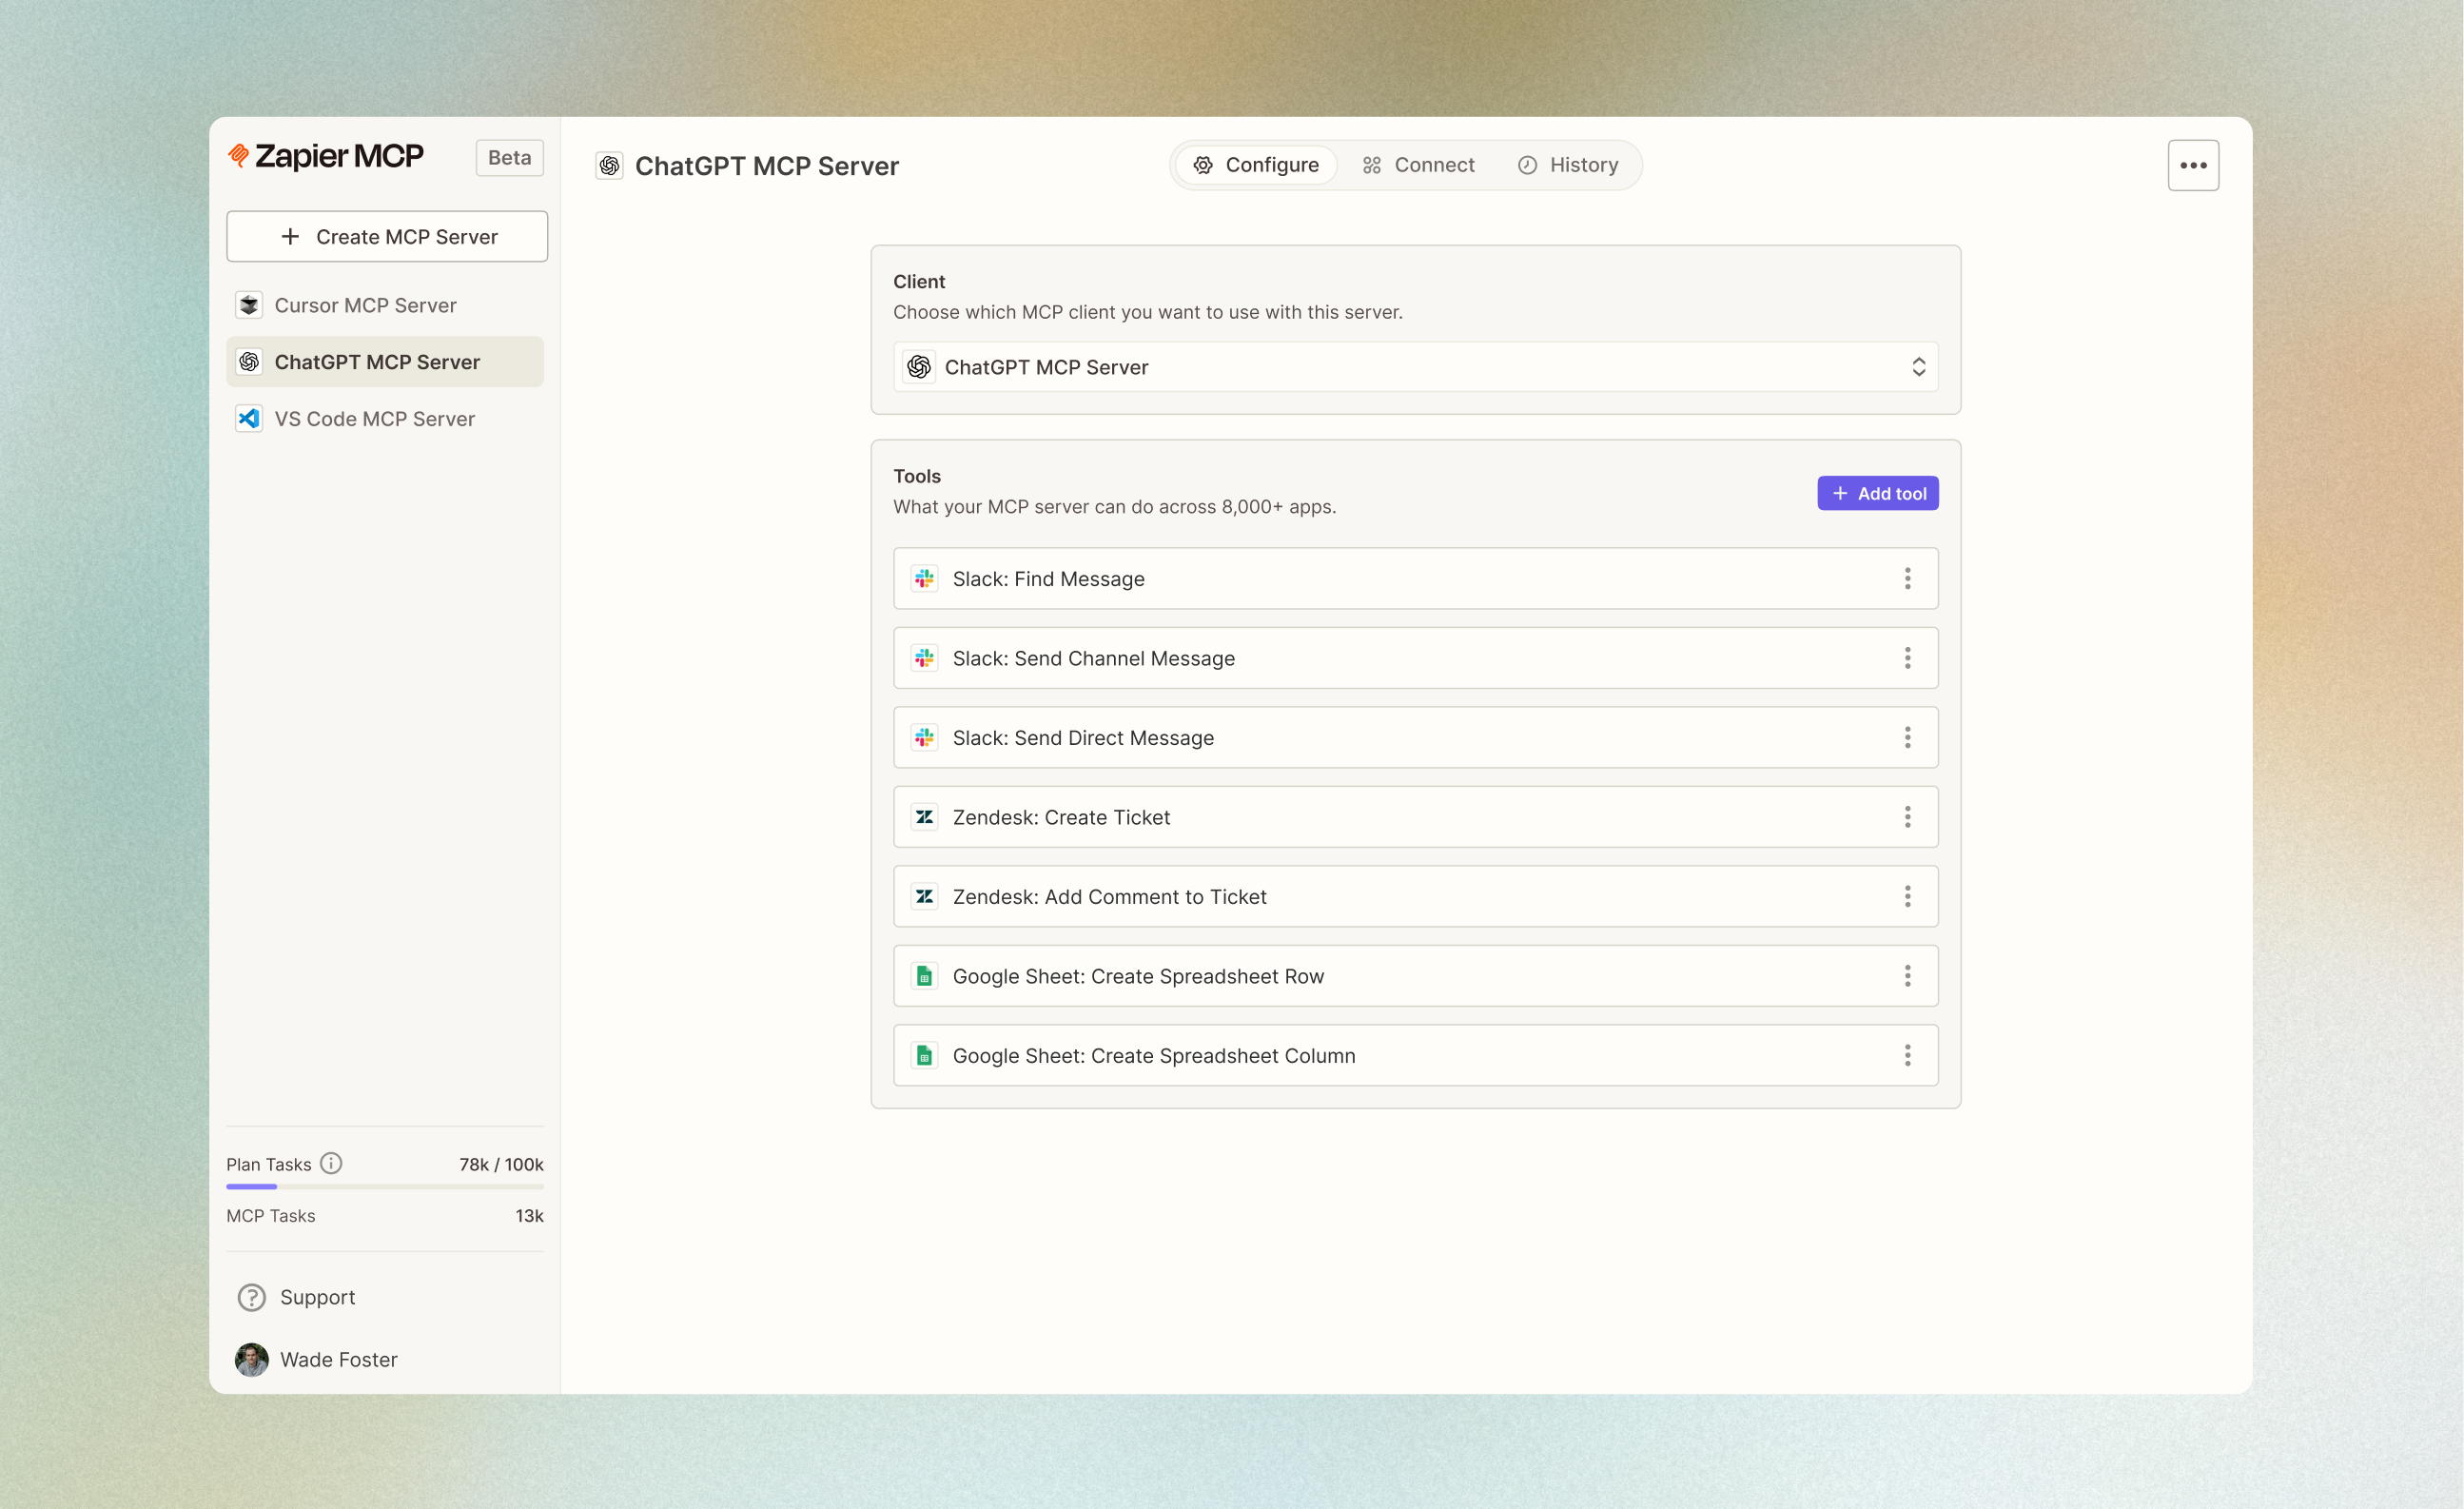Image resolution: width=2464 pixels, height=1509 pixels.
Task: Click Google Sheets icon on Spreadsheet Row
Action: (924, 976)
